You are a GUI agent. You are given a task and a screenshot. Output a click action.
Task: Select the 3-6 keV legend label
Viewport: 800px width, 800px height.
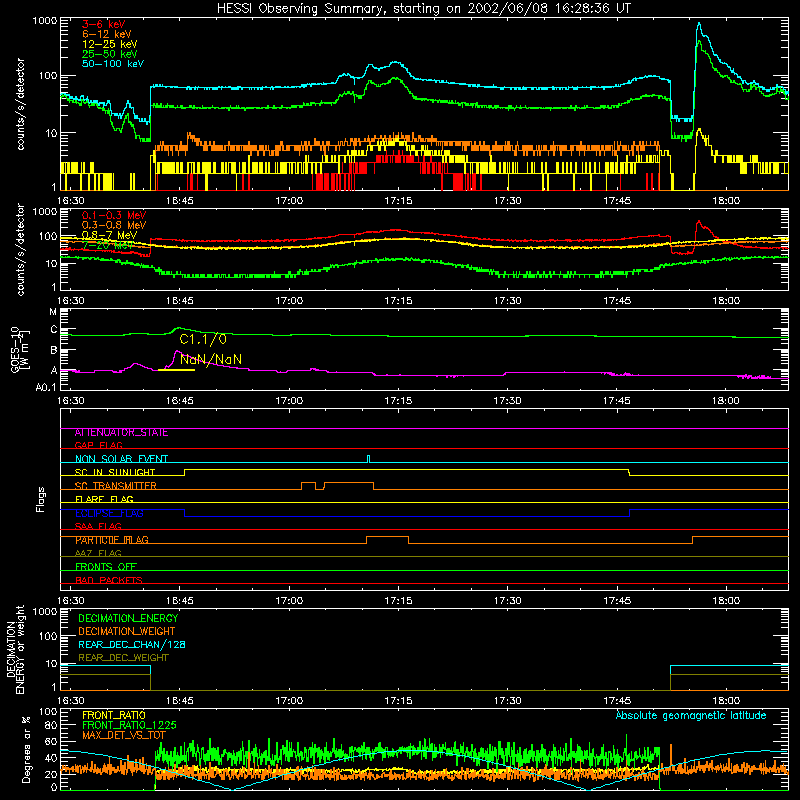(104, 24)
